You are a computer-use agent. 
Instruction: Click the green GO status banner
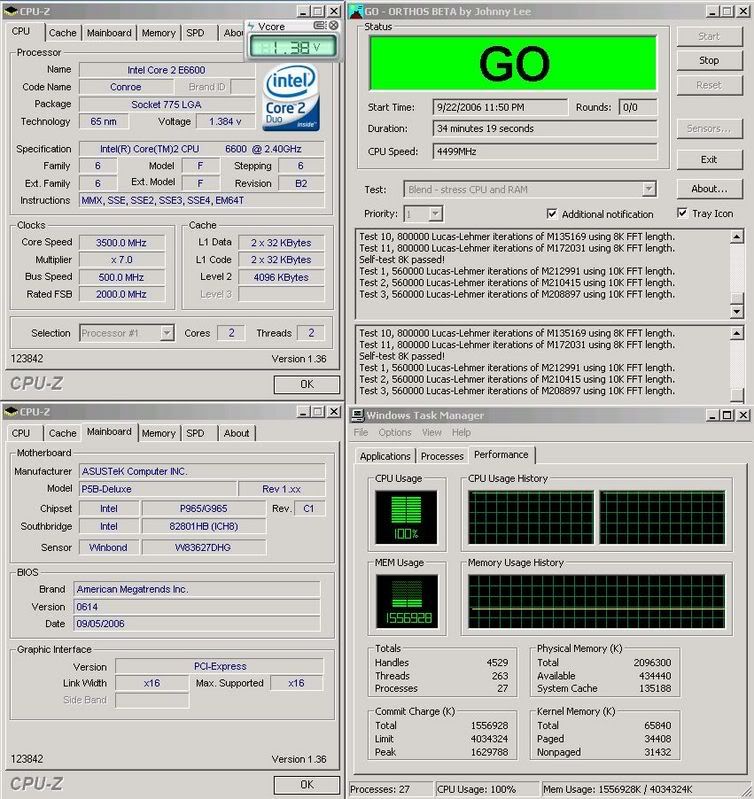[x=513, y=63]
